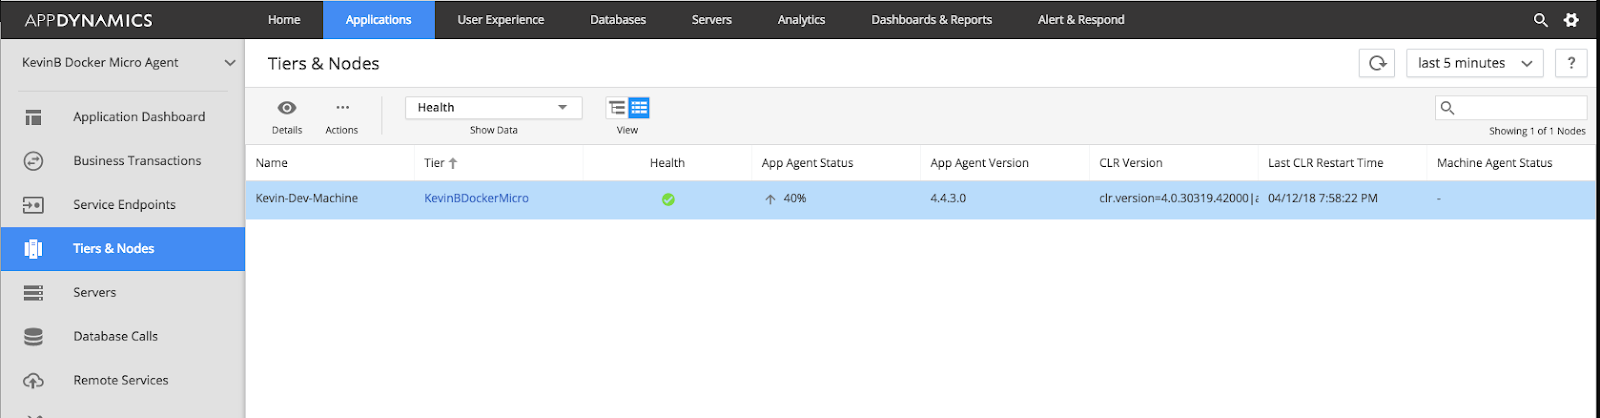Open Remote Services in sidebar

point(121,381)
